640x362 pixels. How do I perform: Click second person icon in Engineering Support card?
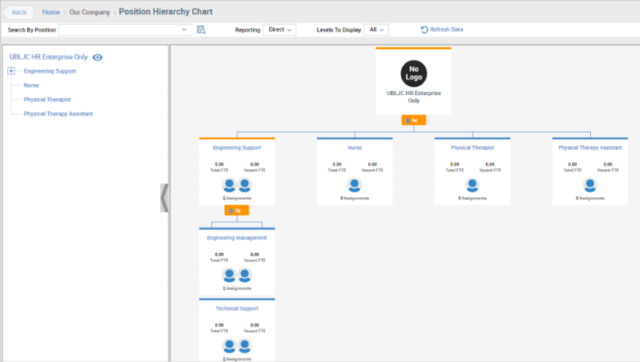(x=244, y=185)
